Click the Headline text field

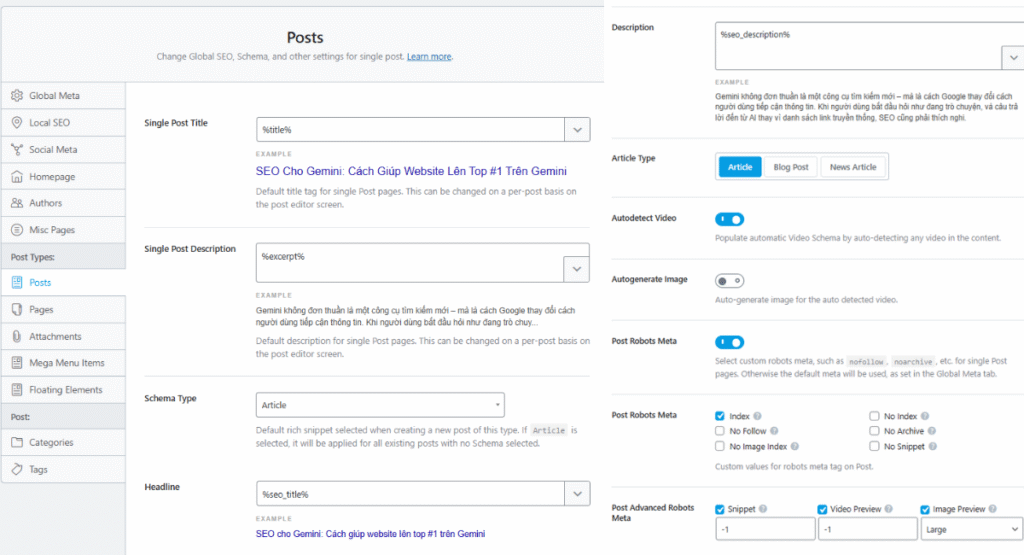pos(410,494)
